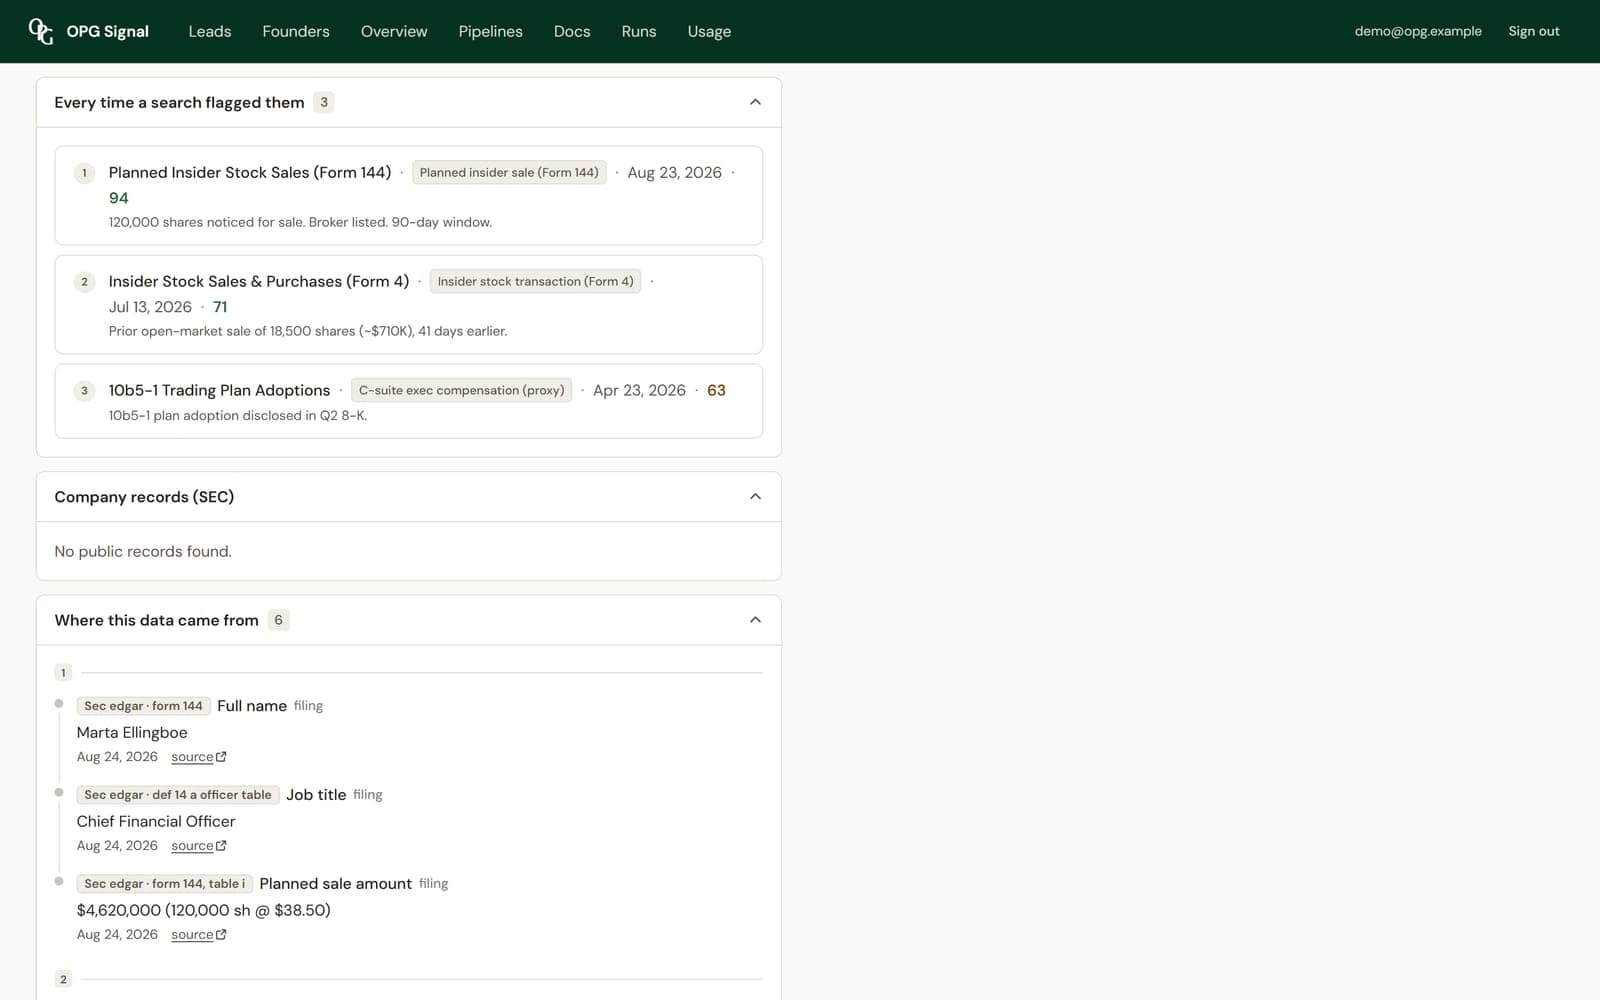Click the count badge 3 in flagged header
The image size is (1600, 1000).
coord(324,102)
